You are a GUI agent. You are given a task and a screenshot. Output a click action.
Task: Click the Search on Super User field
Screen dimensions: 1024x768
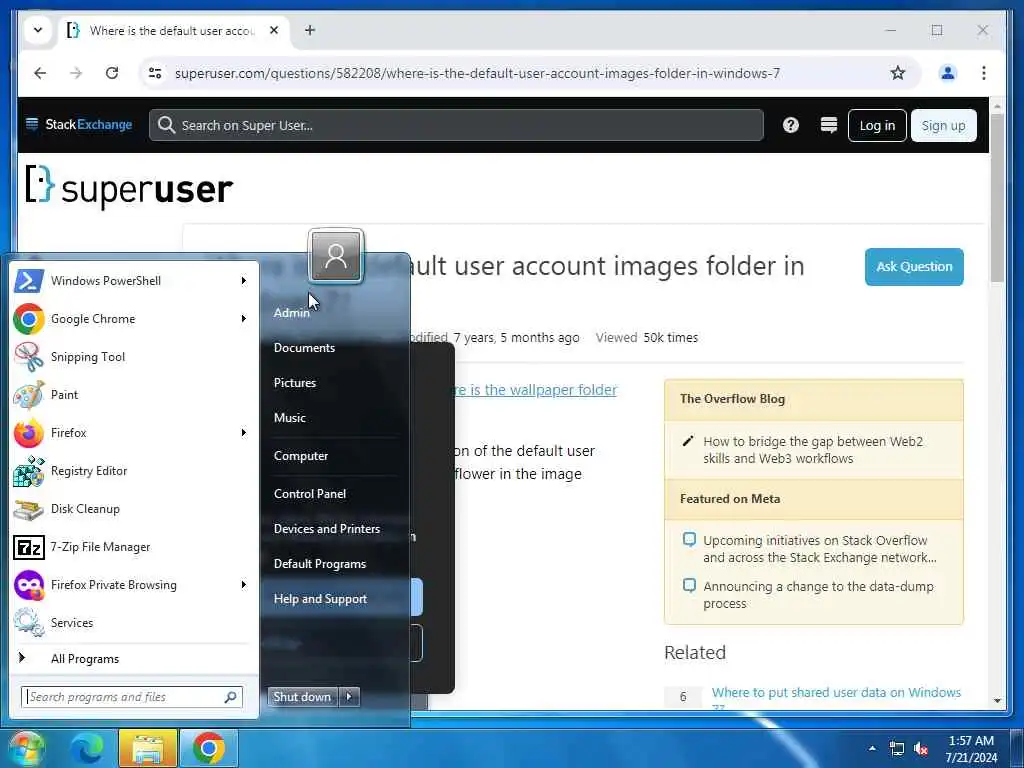click(456, 125)
